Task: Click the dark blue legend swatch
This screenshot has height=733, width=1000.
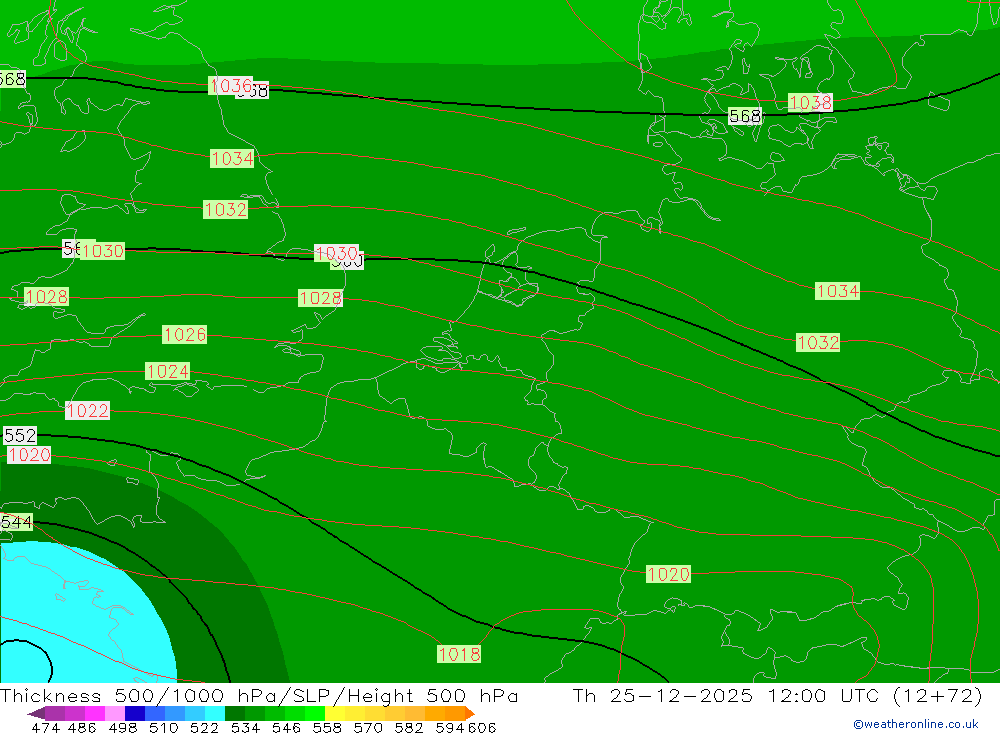Action: tap(135, 713)
